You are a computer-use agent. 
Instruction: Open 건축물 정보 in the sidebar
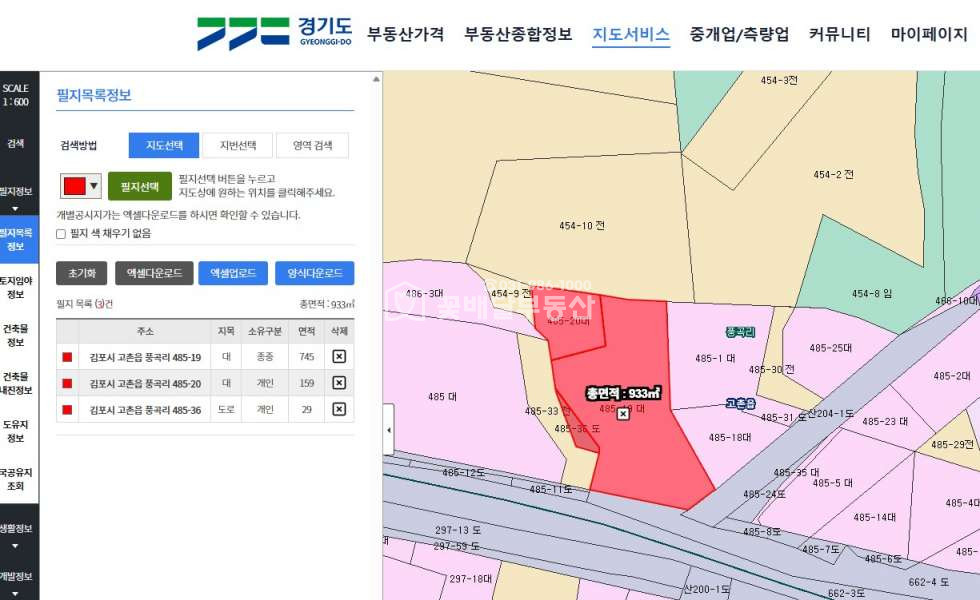click(x=16, y=335)
